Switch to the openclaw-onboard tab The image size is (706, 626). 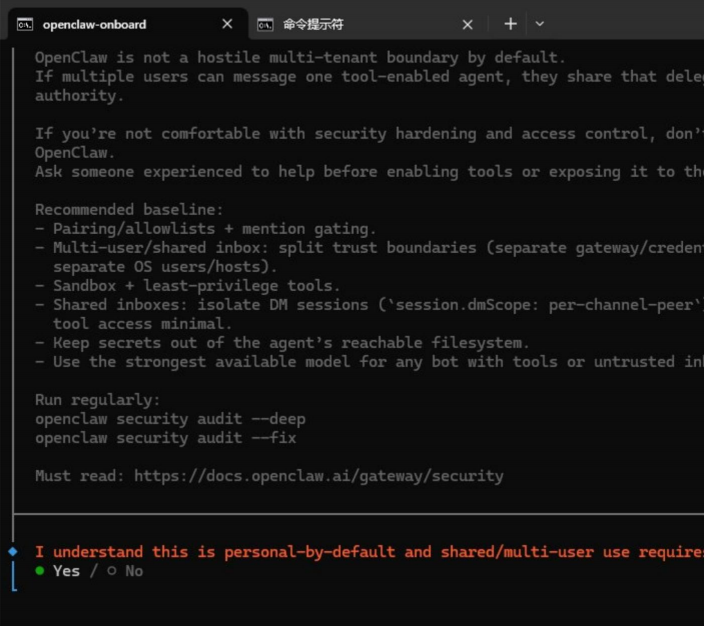(94, 24)
